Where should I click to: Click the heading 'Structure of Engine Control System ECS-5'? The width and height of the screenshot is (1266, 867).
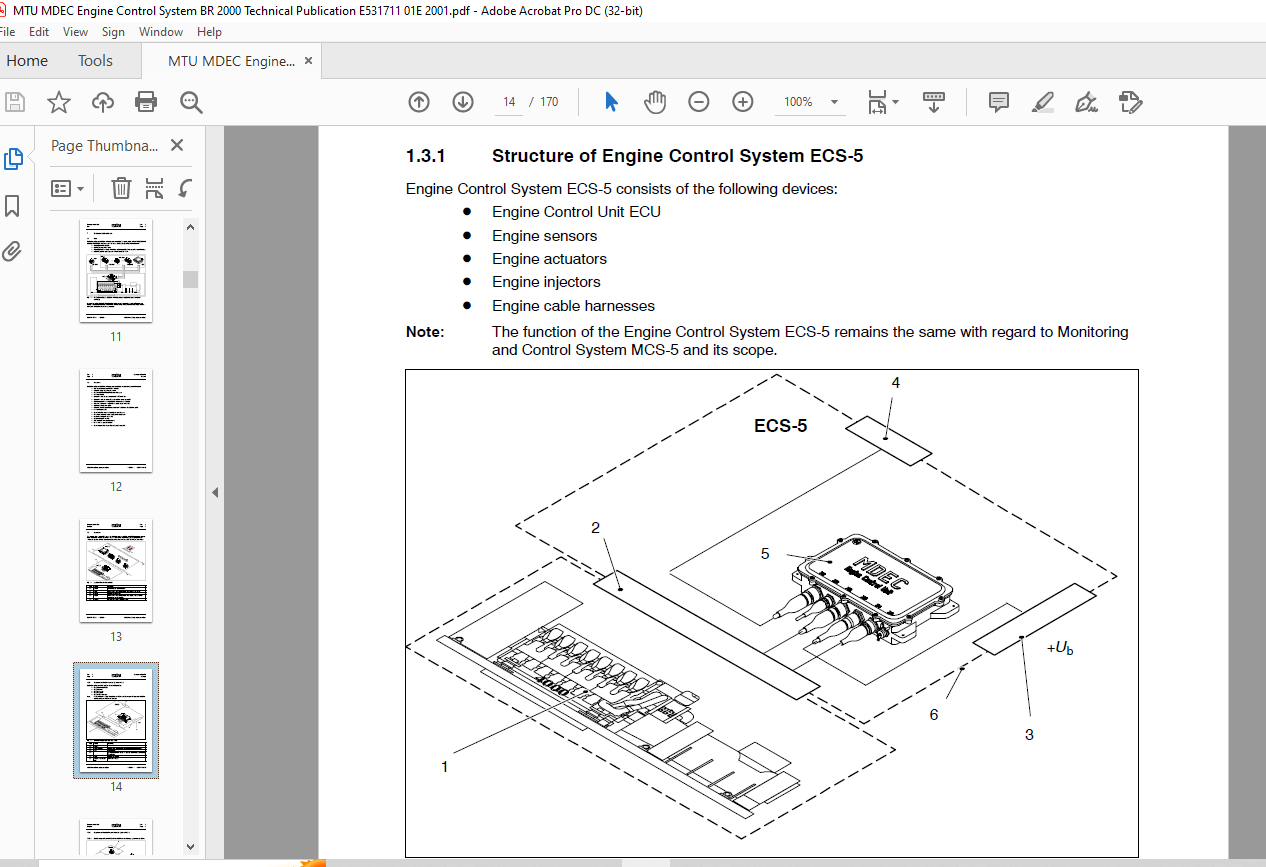click(677, 156)
